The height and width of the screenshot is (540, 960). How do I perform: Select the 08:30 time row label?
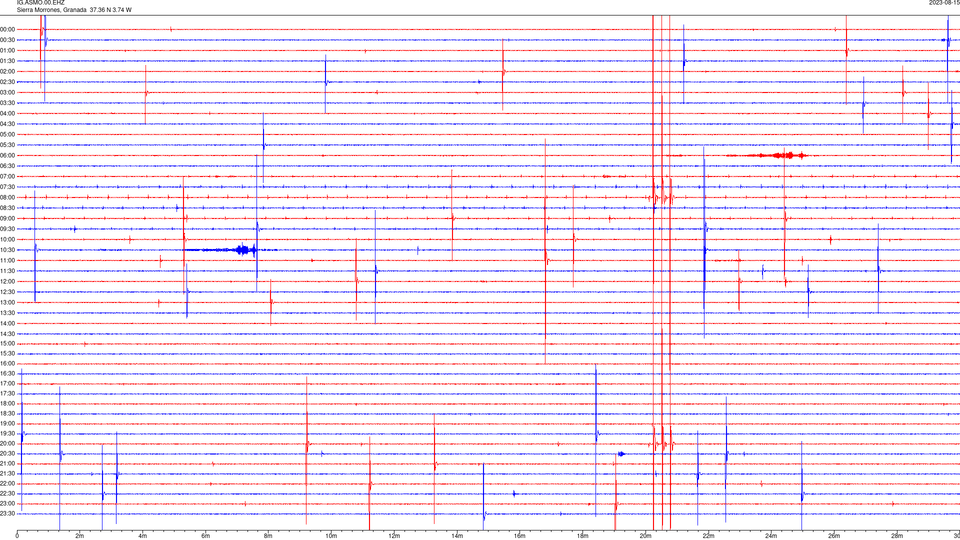(7, 208)
